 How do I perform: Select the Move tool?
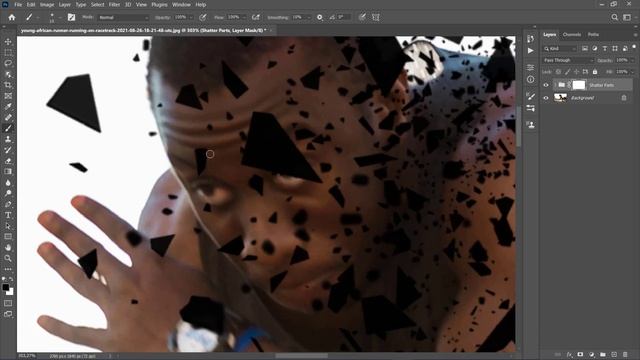[x=8, y=42]
